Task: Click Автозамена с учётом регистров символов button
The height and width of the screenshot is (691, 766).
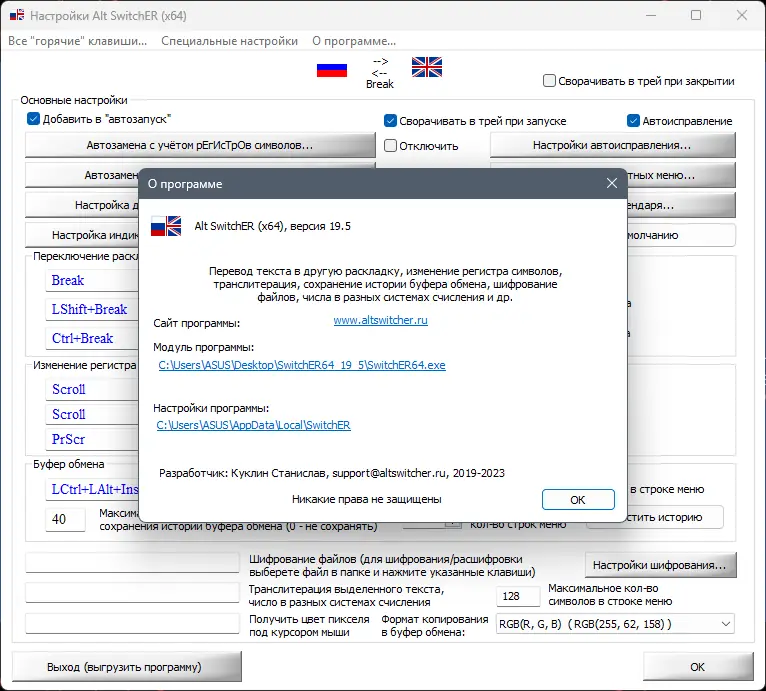Action: pyautogui.click(x=200, y=145)
